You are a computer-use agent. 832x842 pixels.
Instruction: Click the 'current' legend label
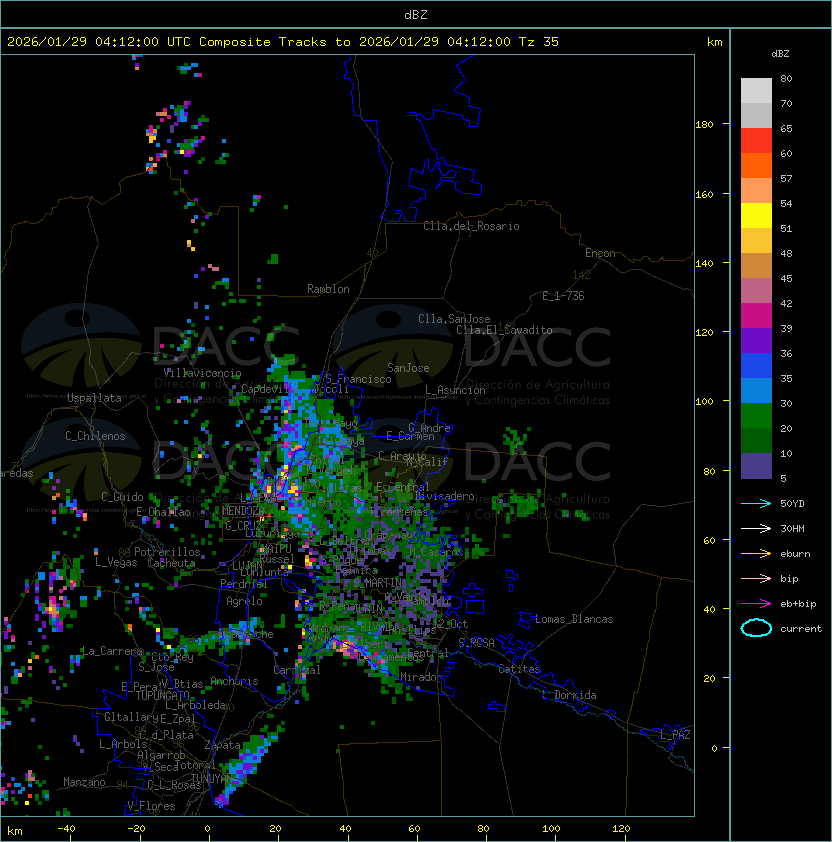[x=801, y=629]
